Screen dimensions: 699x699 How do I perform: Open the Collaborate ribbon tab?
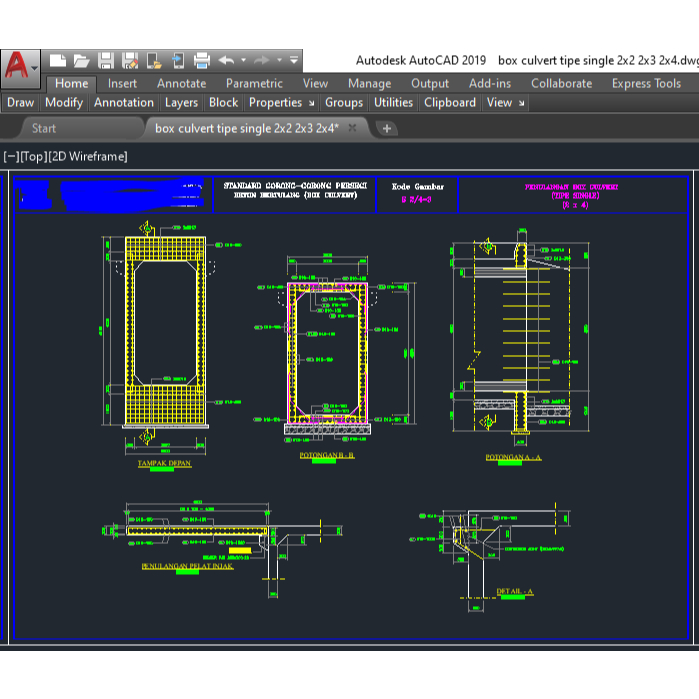pos(562,84)
